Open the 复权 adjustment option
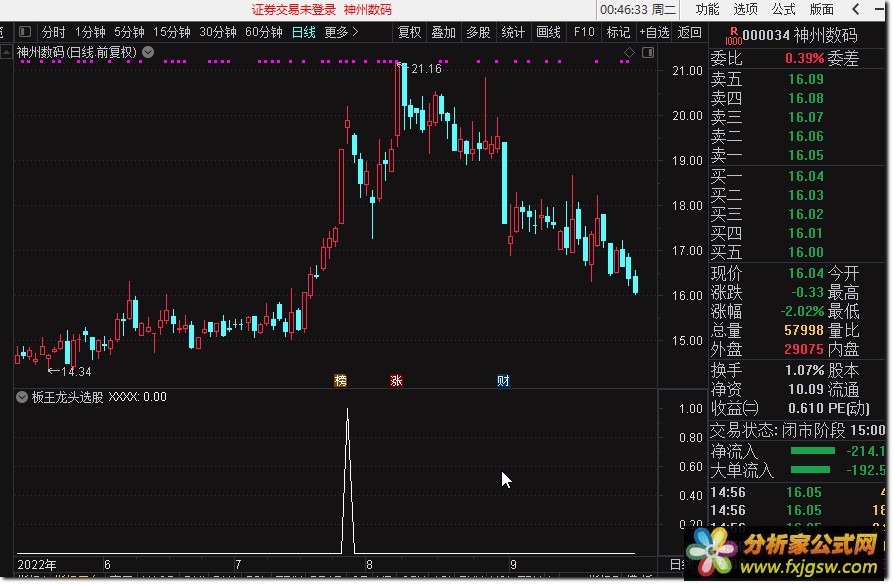Viewport: 894px width, 584px height. point(409,33)
